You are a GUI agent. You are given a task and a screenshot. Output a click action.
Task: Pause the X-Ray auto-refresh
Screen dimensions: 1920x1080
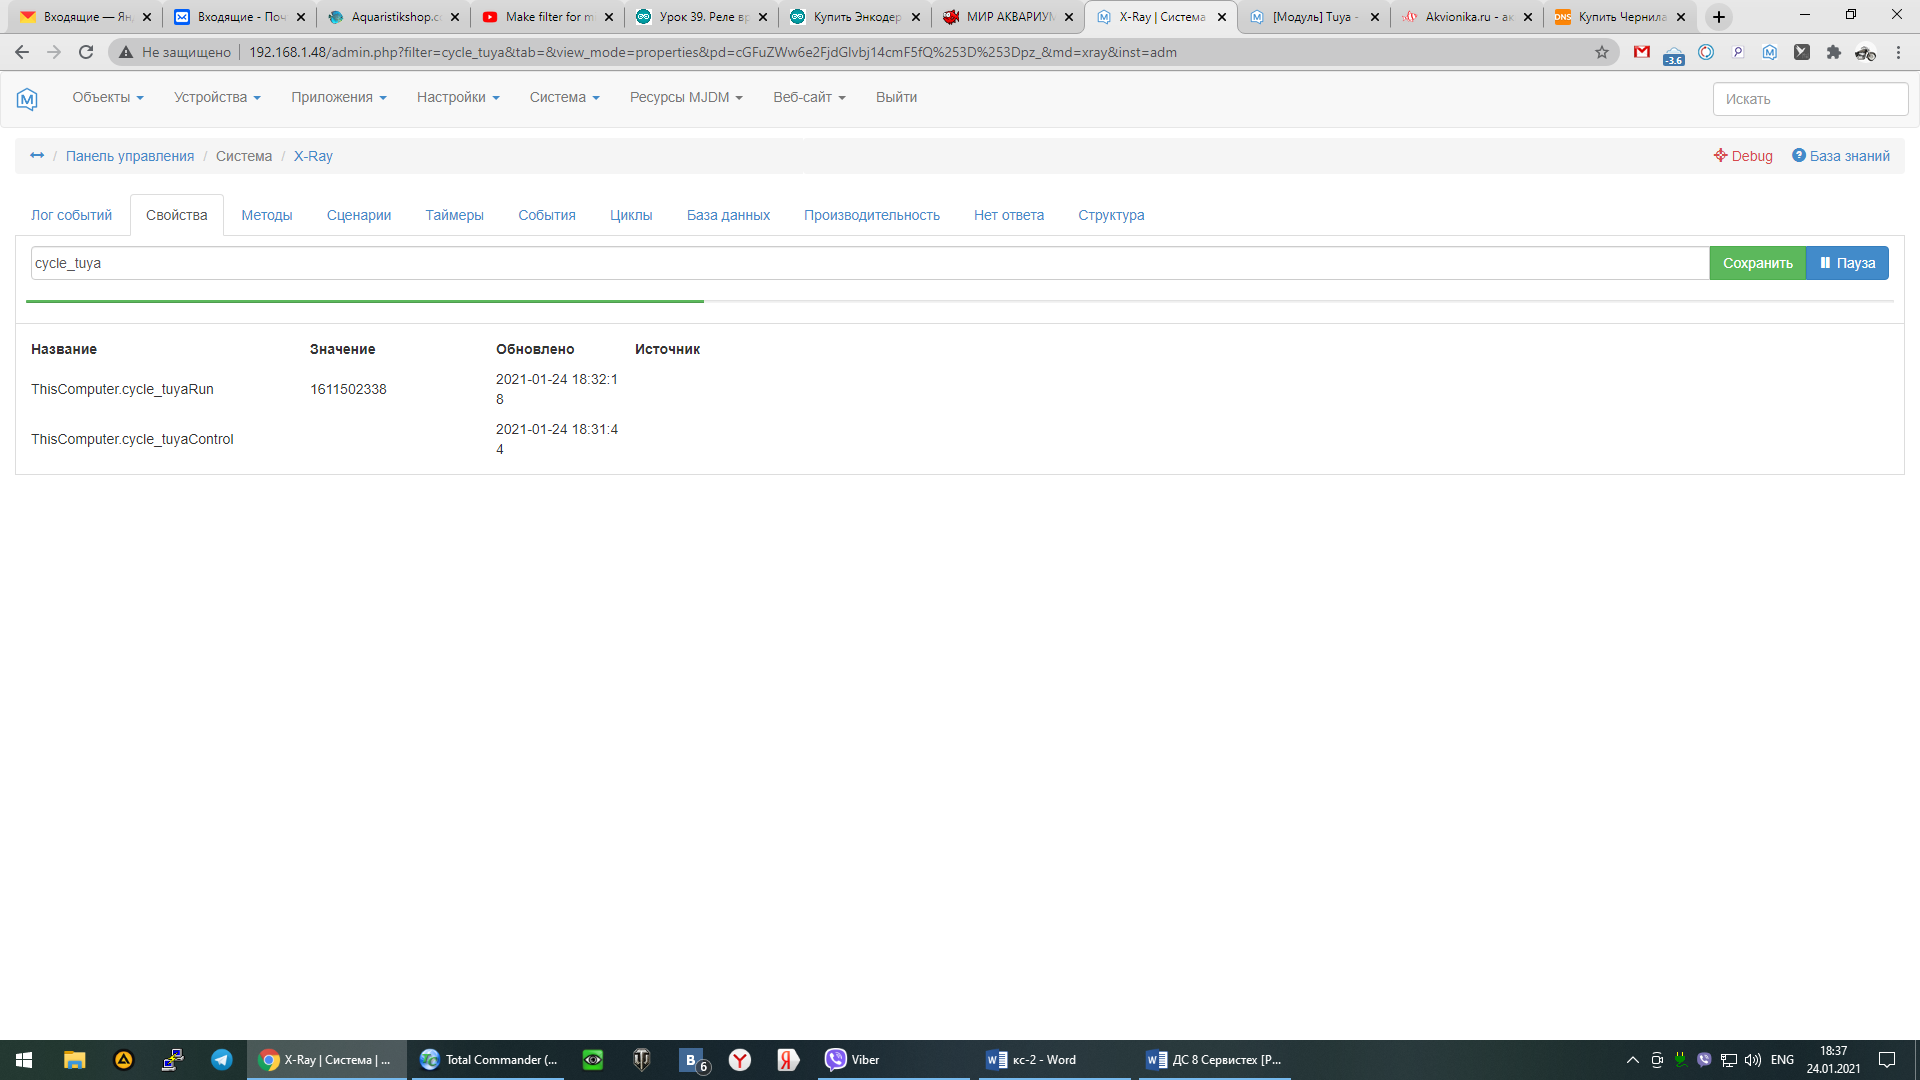1847,263
